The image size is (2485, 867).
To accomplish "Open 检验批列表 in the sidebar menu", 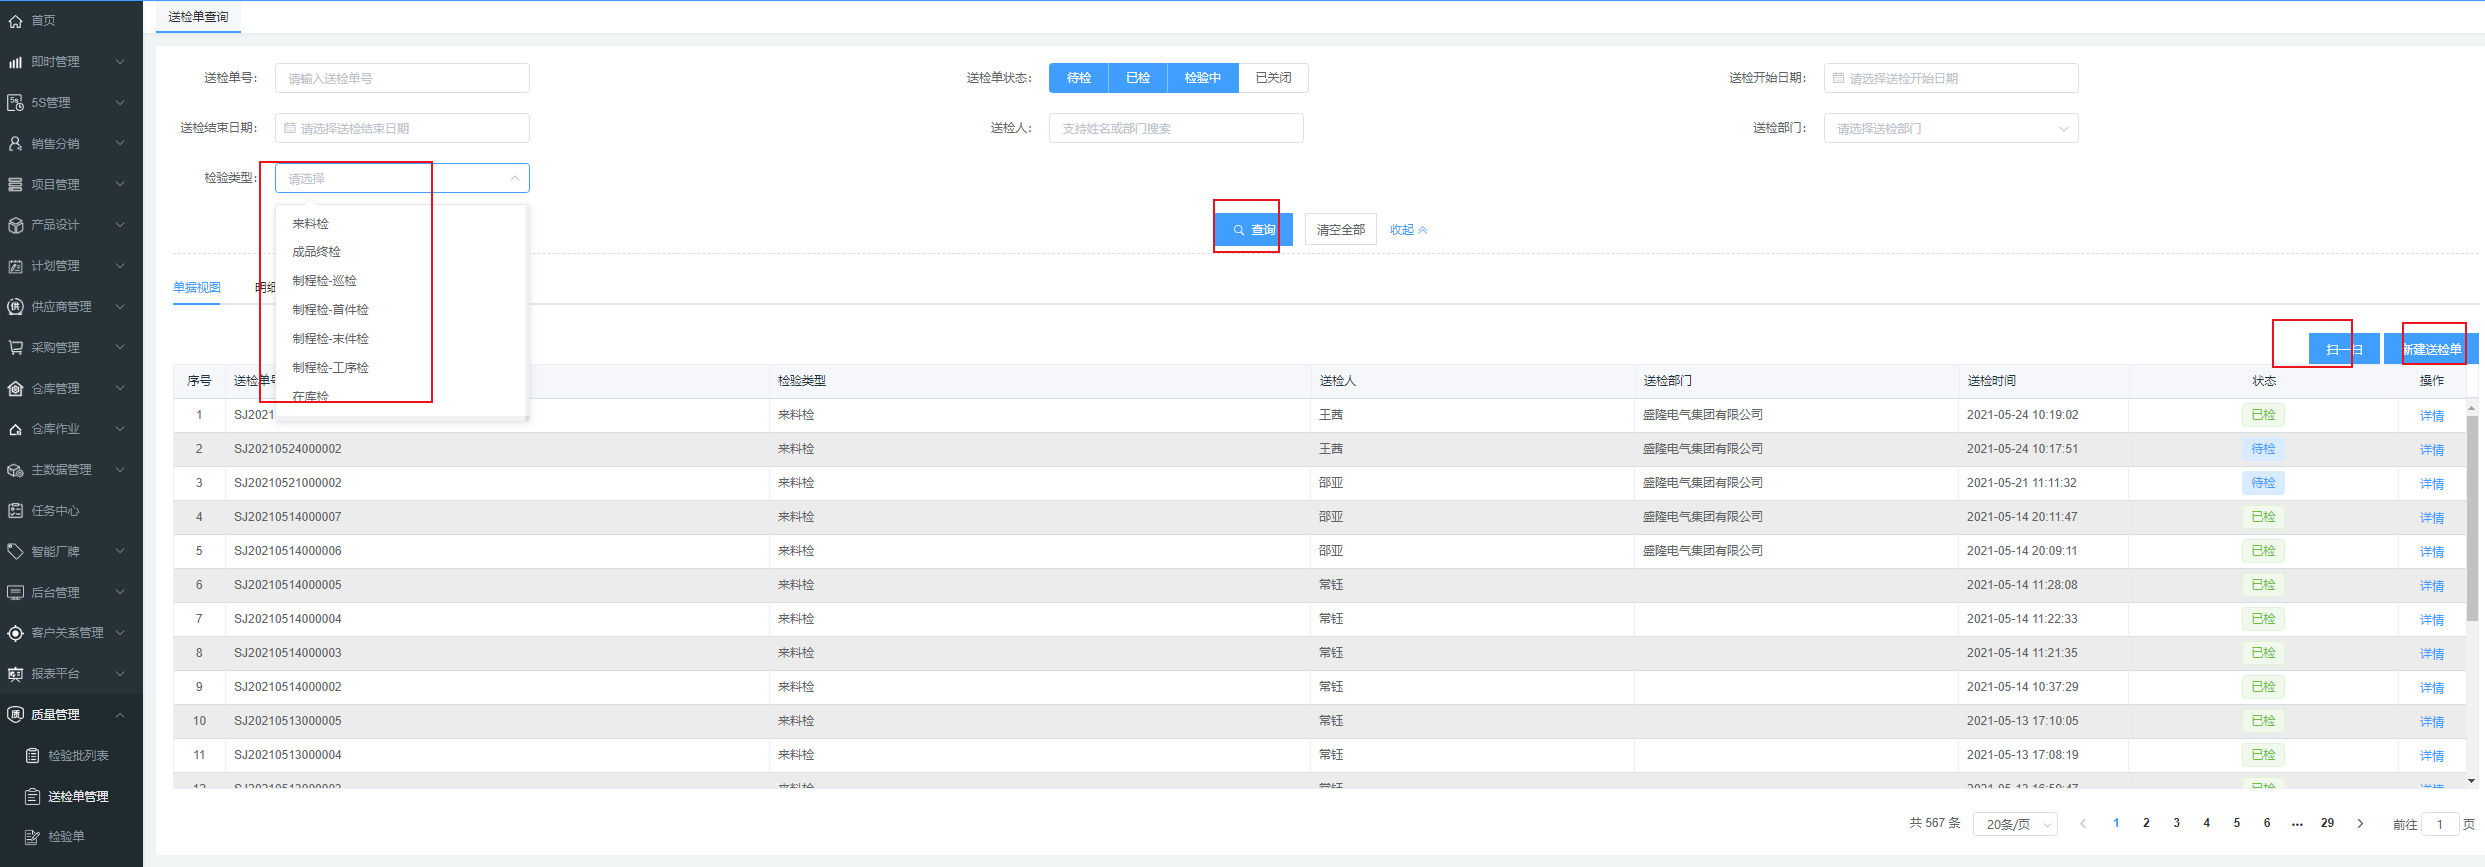I will click(78, 756).
